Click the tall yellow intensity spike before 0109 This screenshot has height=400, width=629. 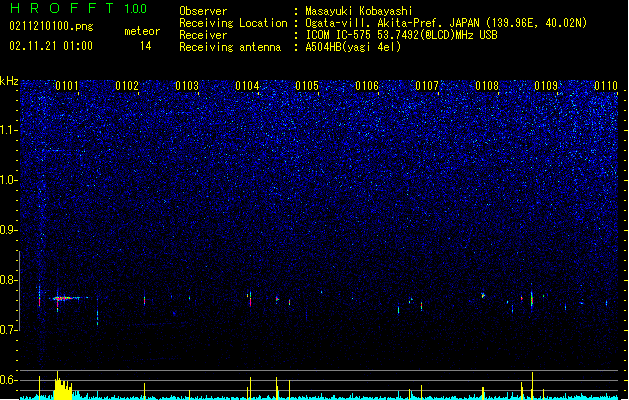click(532, 386)
